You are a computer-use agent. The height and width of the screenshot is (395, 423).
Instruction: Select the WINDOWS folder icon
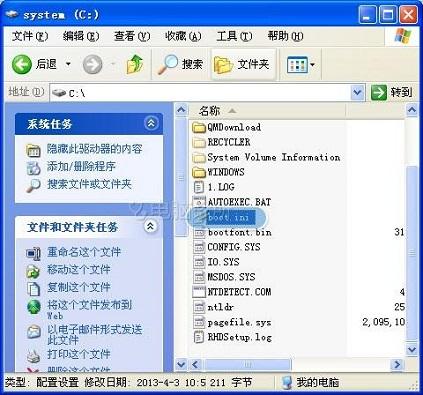tap(199, 172)
